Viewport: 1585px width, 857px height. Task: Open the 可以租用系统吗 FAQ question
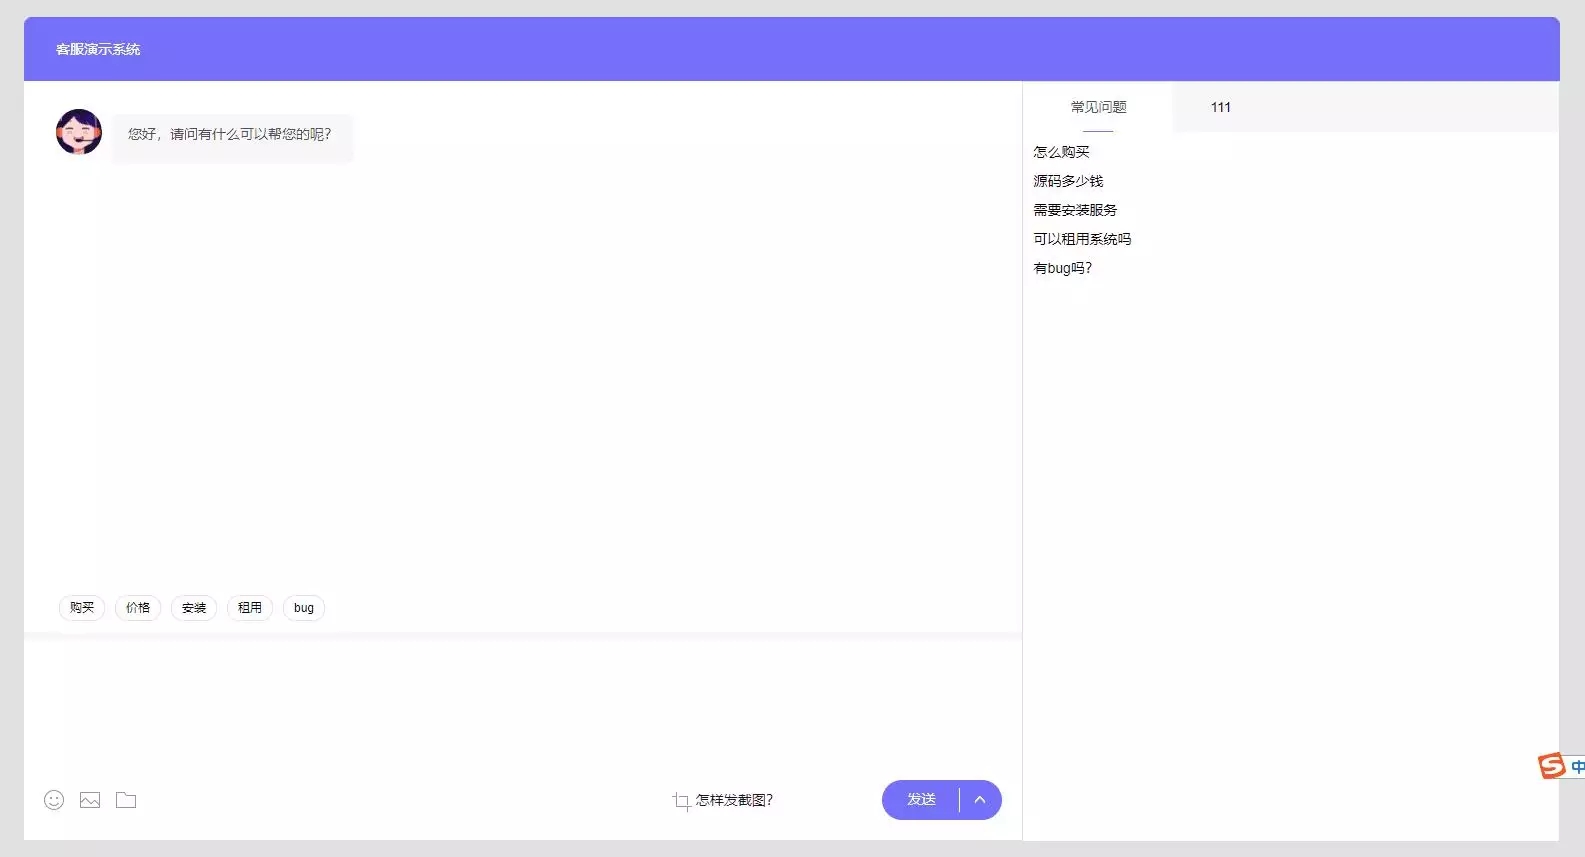(x=1082, y=239)
